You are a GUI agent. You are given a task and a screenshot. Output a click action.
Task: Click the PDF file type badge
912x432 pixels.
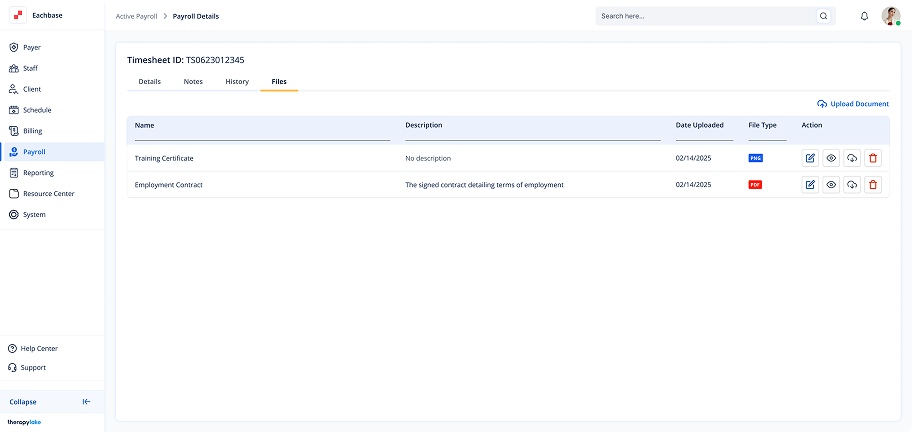[x=755, y=185]
